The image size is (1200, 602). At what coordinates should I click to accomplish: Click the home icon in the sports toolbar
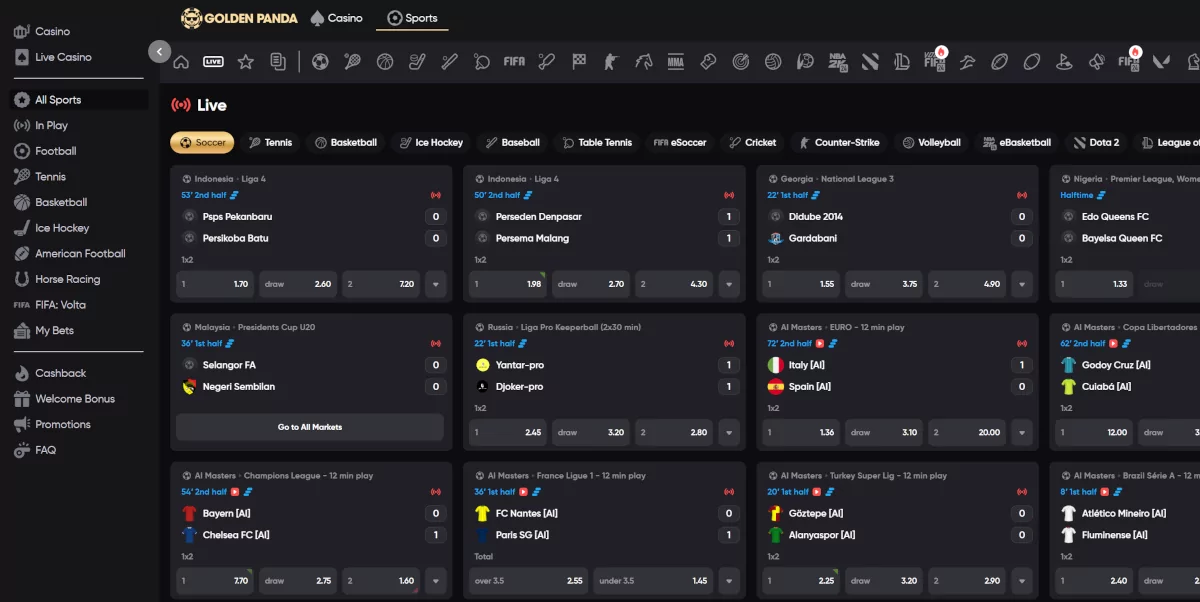(180, 61)
